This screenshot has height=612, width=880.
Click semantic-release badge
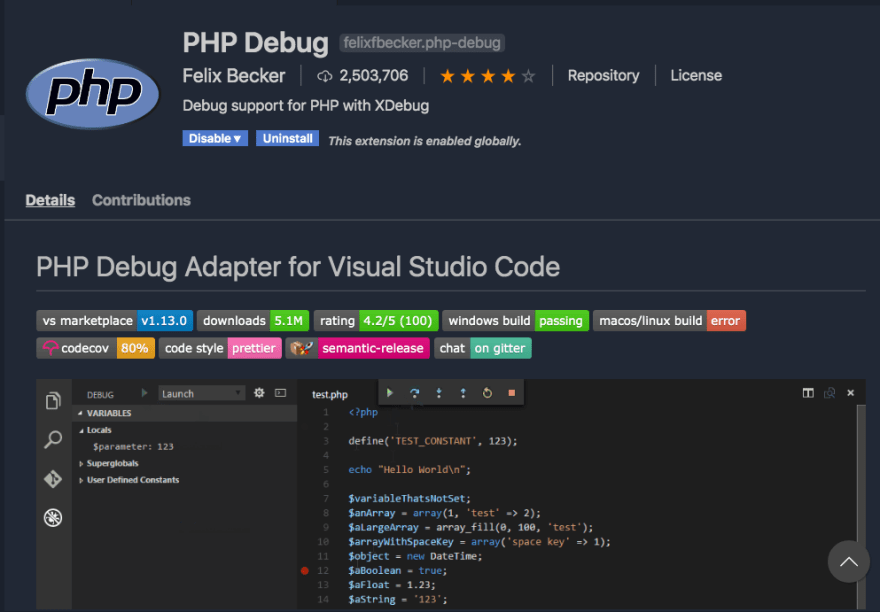pos(358,348)
